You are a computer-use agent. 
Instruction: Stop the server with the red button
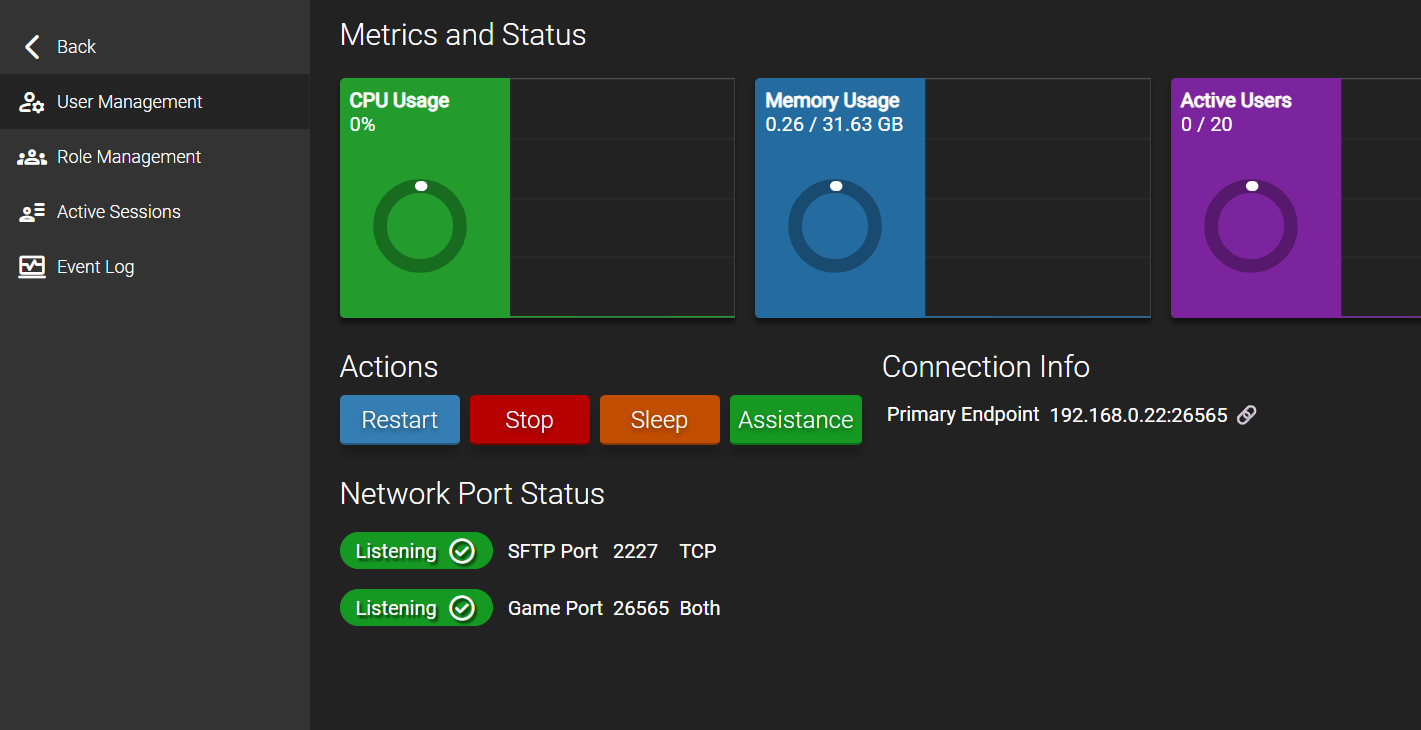tap(529, 420)
